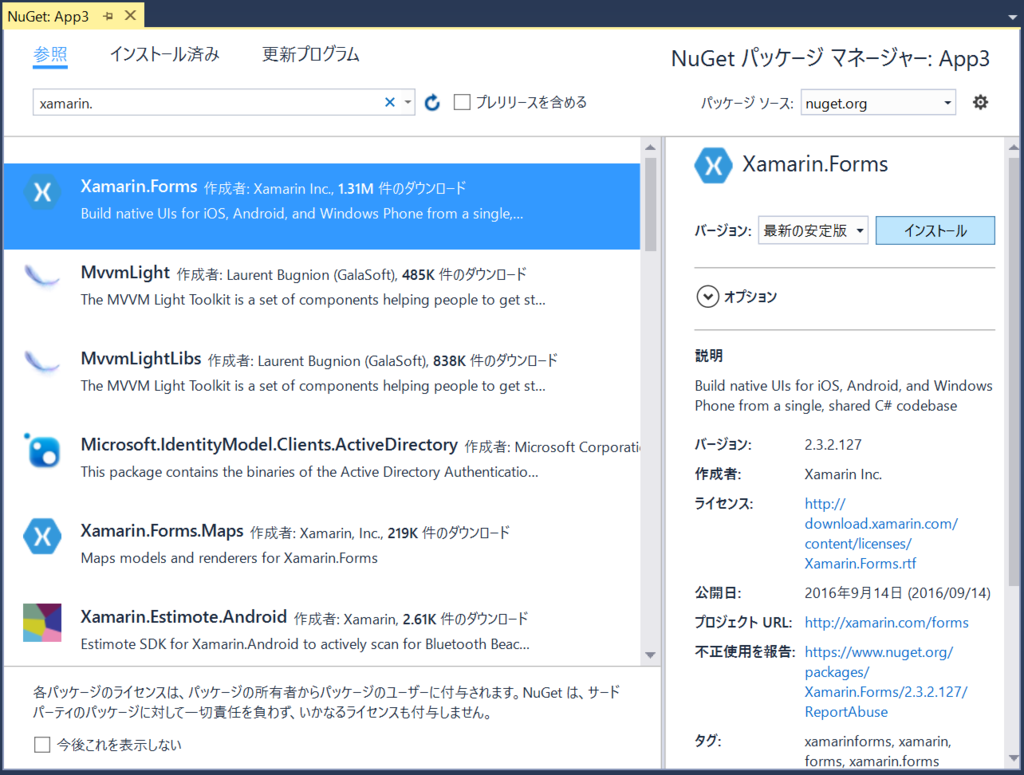The height and width of the screenshot is (775, 1024).
Task: Click the ActiveDirectory package icon
Action: (x=42, y=450)
